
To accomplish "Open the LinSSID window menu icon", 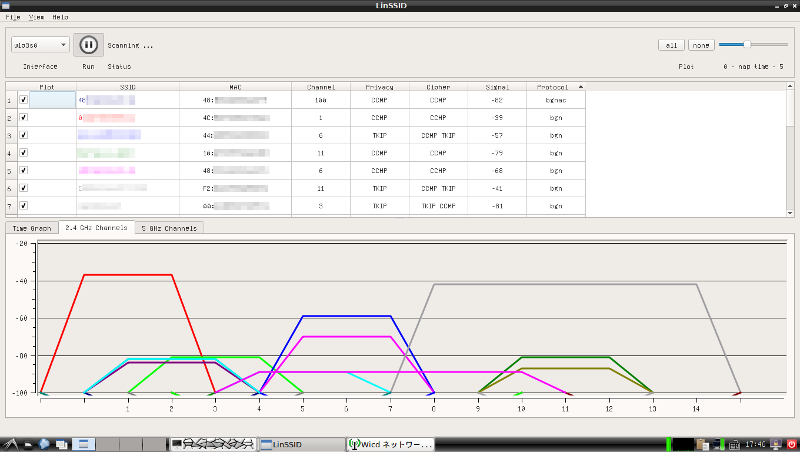I will tap(6, 6).
